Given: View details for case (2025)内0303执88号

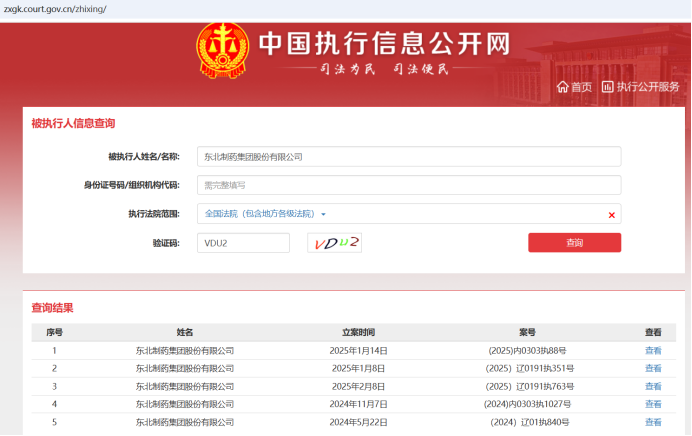Looking at the screenshot, I should pyautogui.click(x=653, y=351).
